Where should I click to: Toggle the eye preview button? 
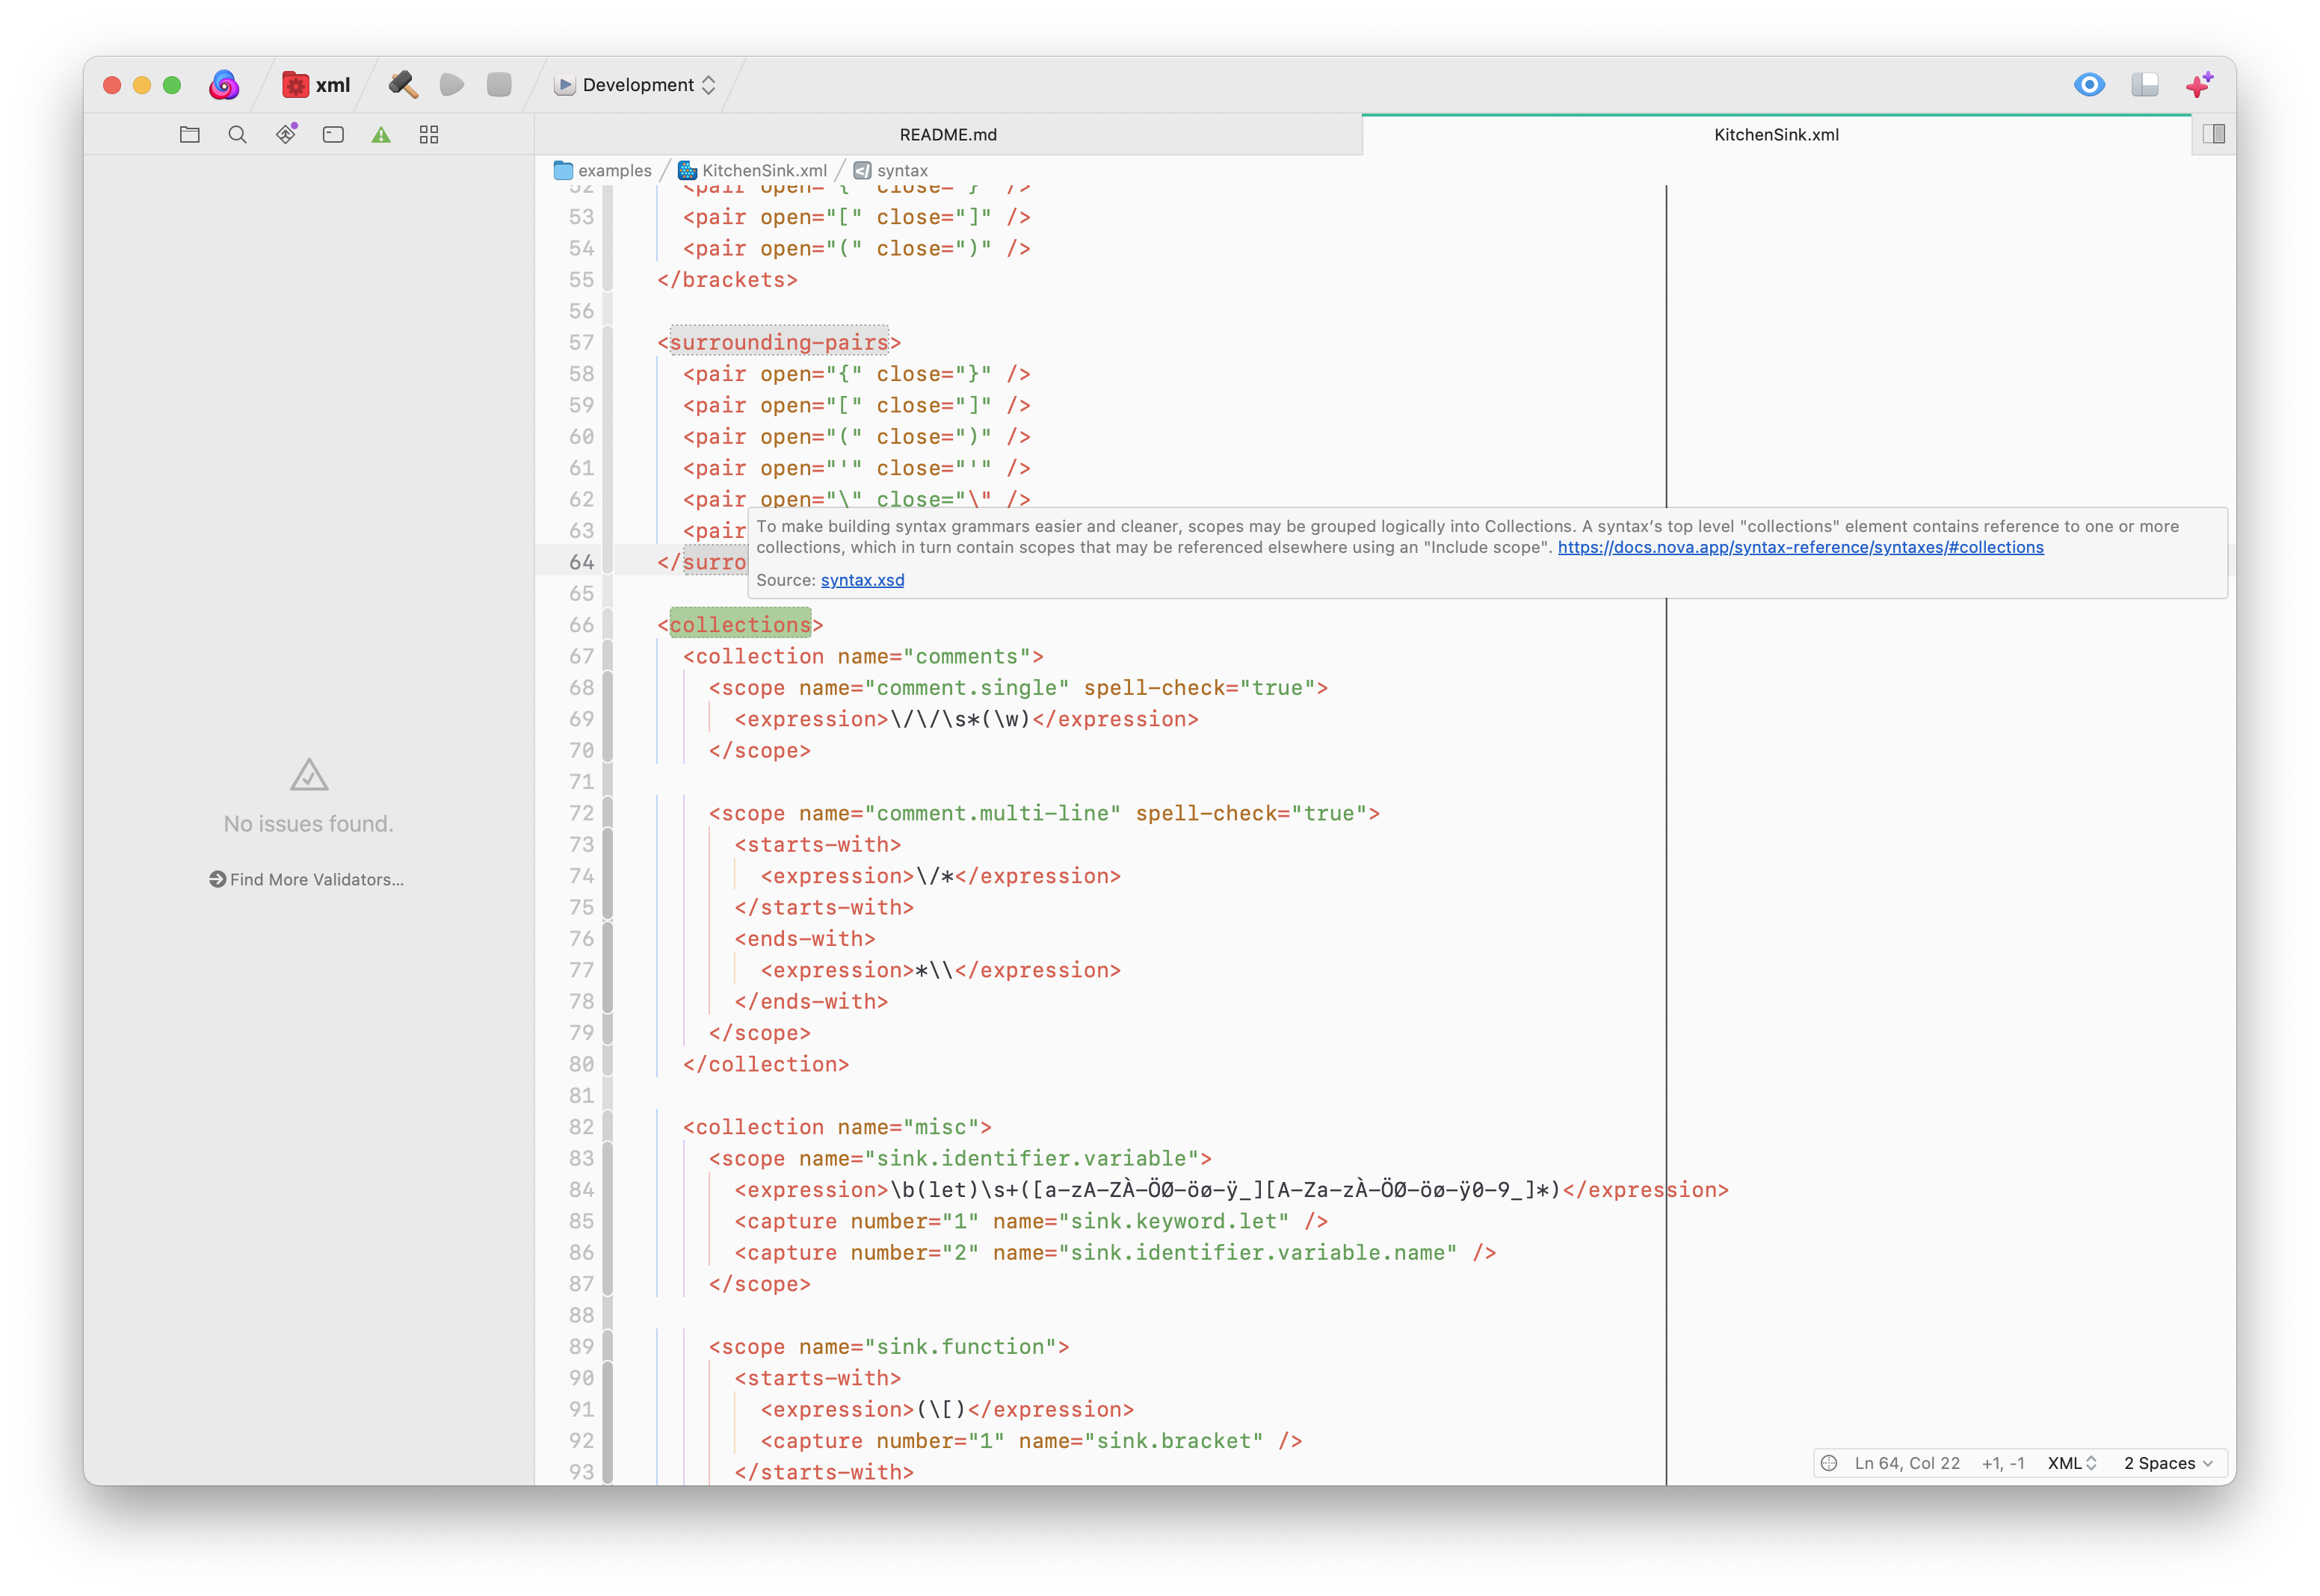(2089, 85)
